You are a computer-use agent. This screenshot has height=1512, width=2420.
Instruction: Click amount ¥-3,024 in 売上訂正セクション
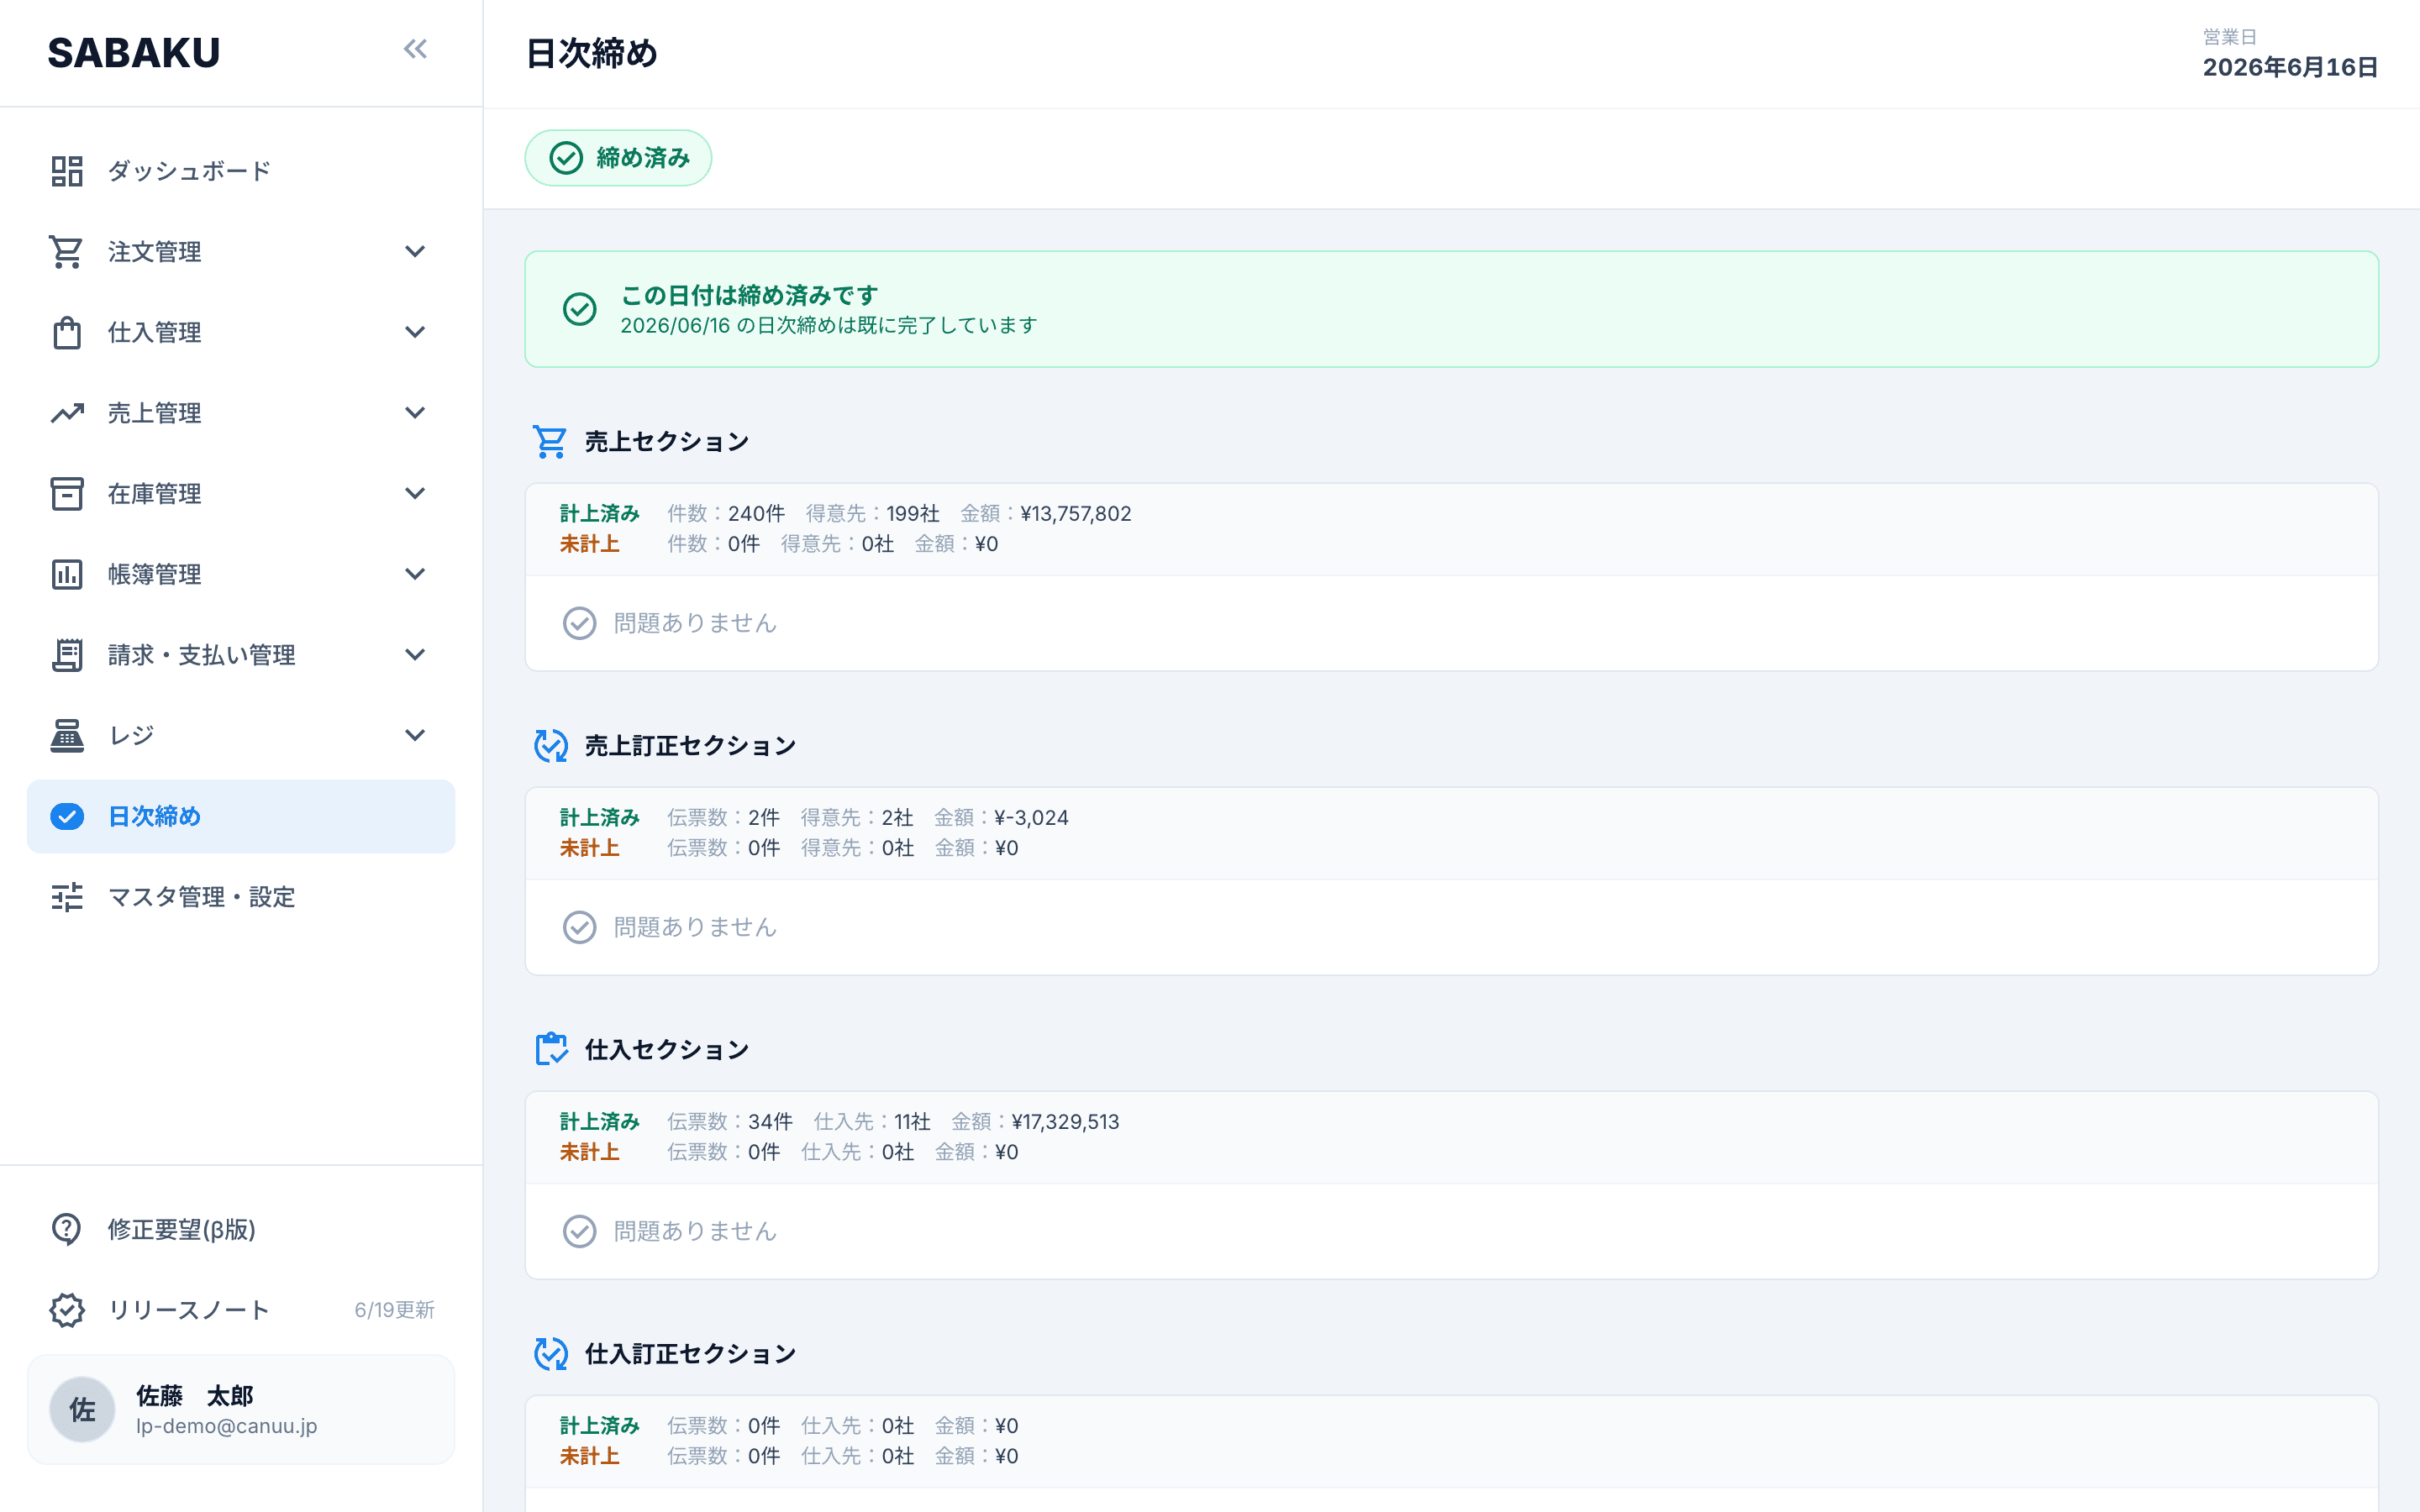[1032, 818]
